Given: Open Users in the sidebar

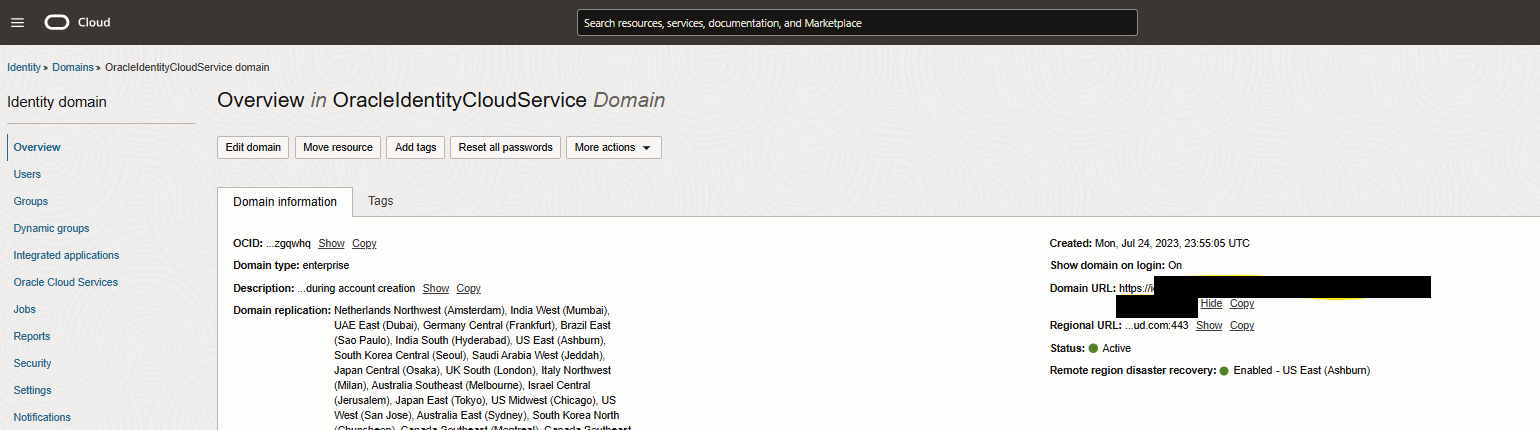Looking at the screenshot, I should [x=27, y=174].
